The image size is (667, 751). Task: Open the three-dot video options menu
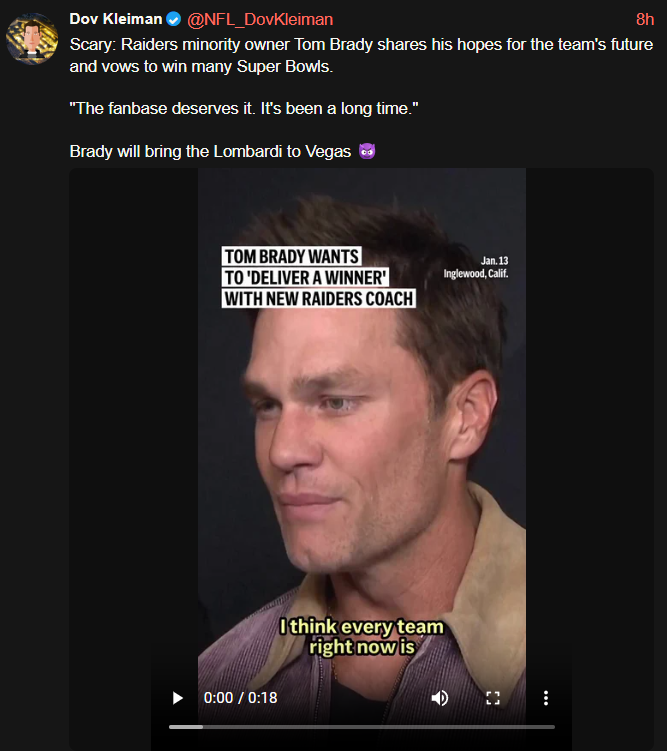pos(545,698)
